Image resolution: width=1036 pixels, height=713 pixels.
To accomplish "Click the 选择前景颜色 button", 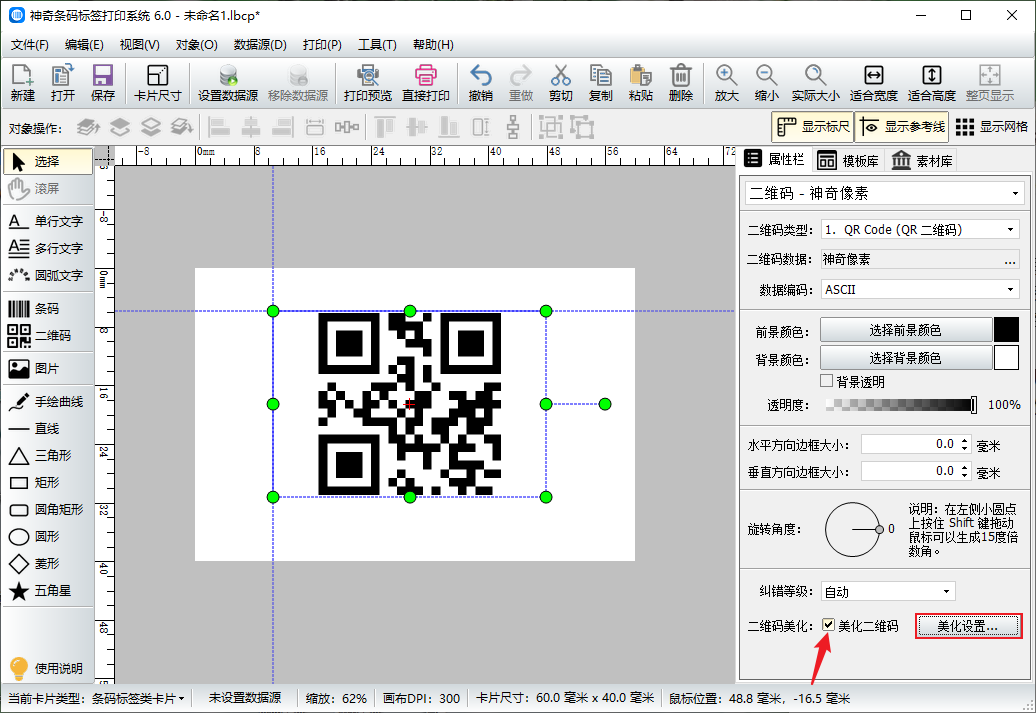I will 904,330.
